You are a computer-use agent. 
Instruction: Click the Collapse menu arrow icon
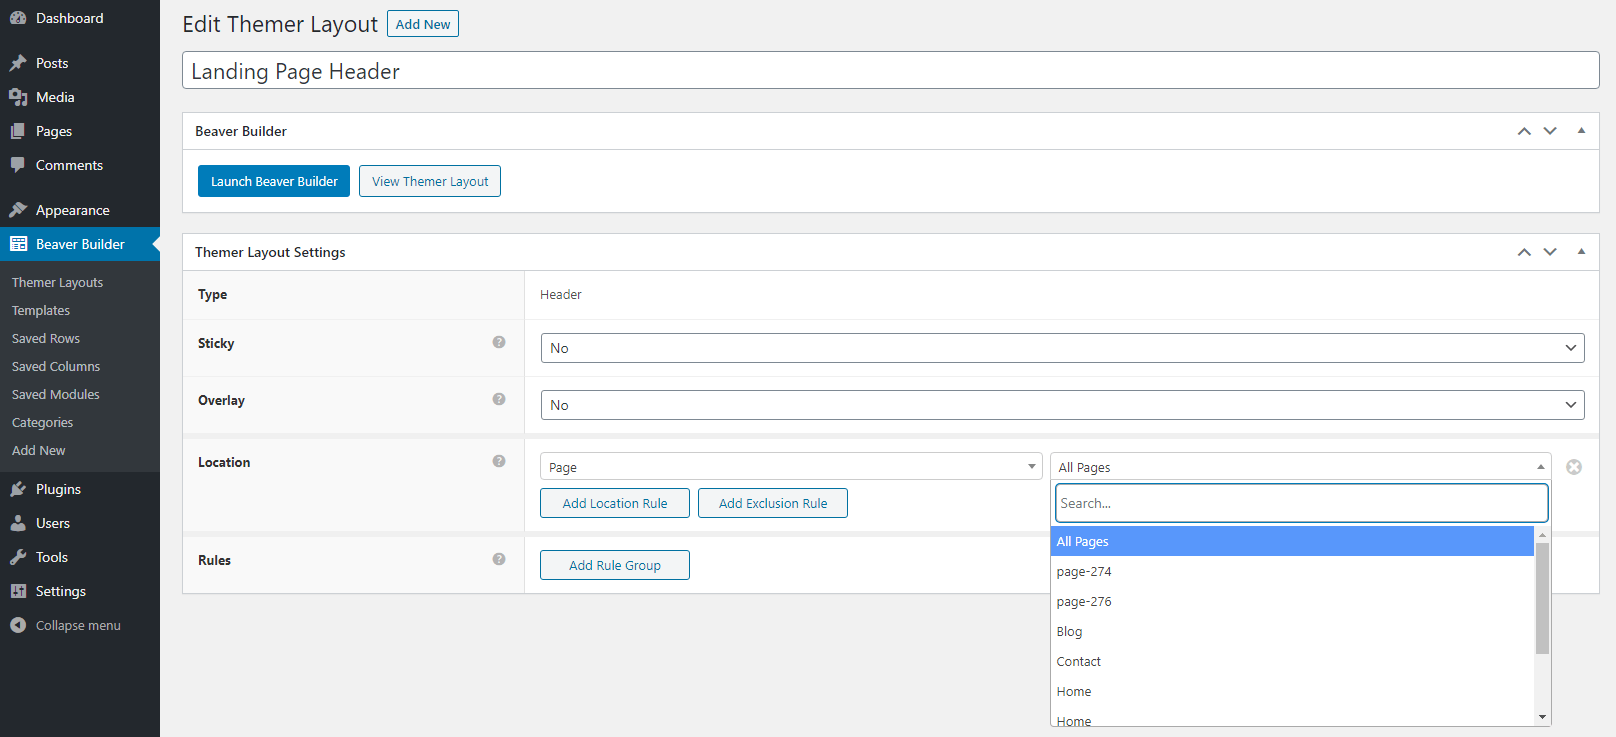[18, 625]
